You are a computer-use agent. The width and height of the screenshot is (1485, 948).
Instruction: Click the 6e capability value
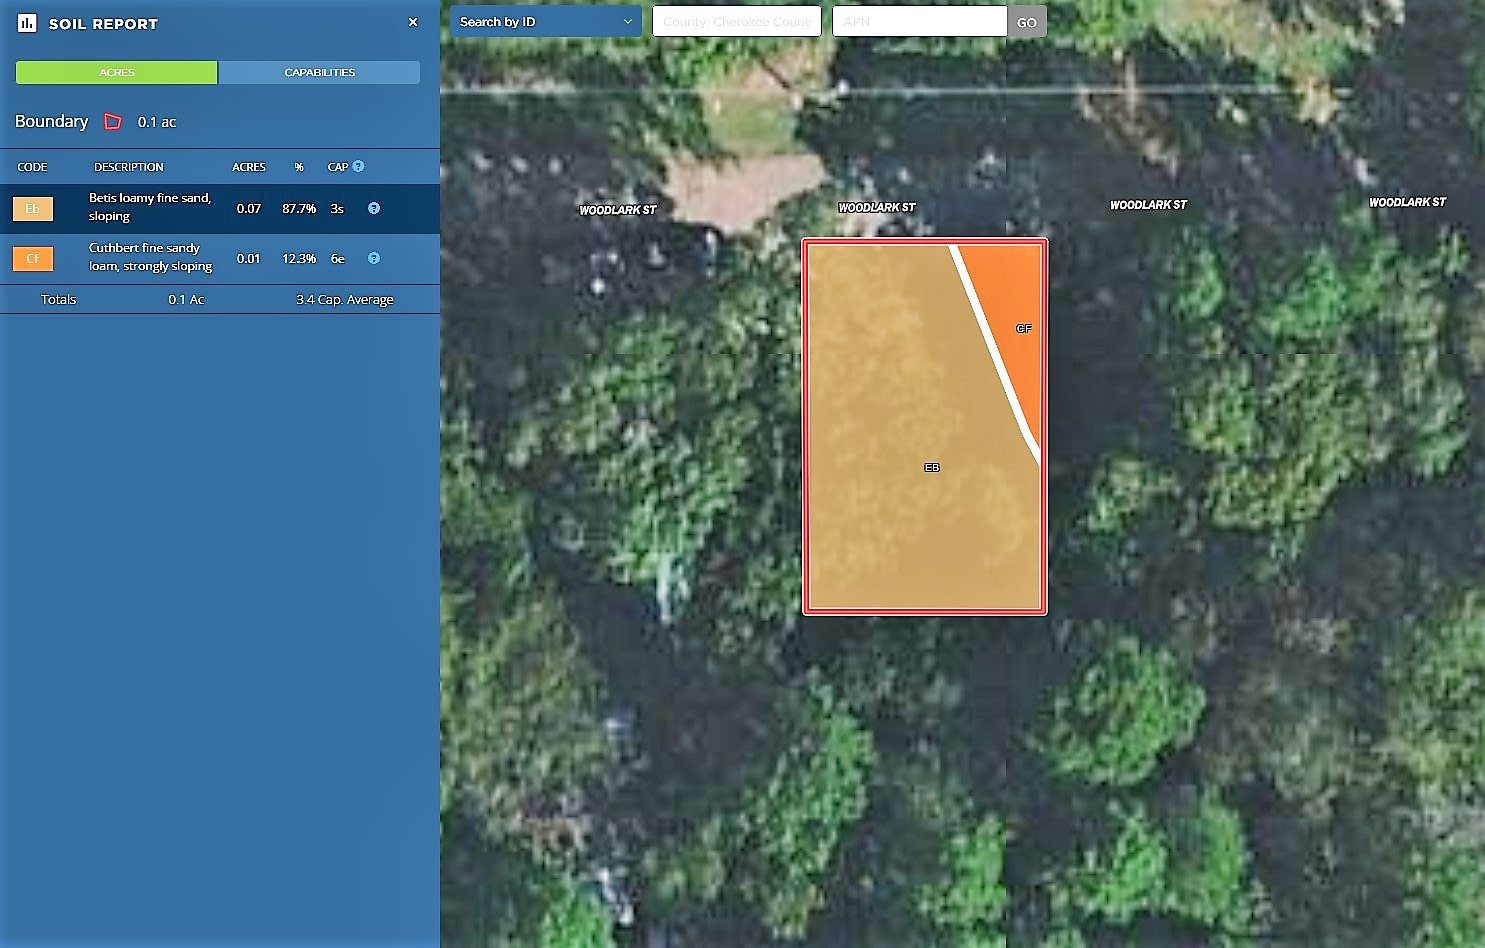[x=338, y=258]
